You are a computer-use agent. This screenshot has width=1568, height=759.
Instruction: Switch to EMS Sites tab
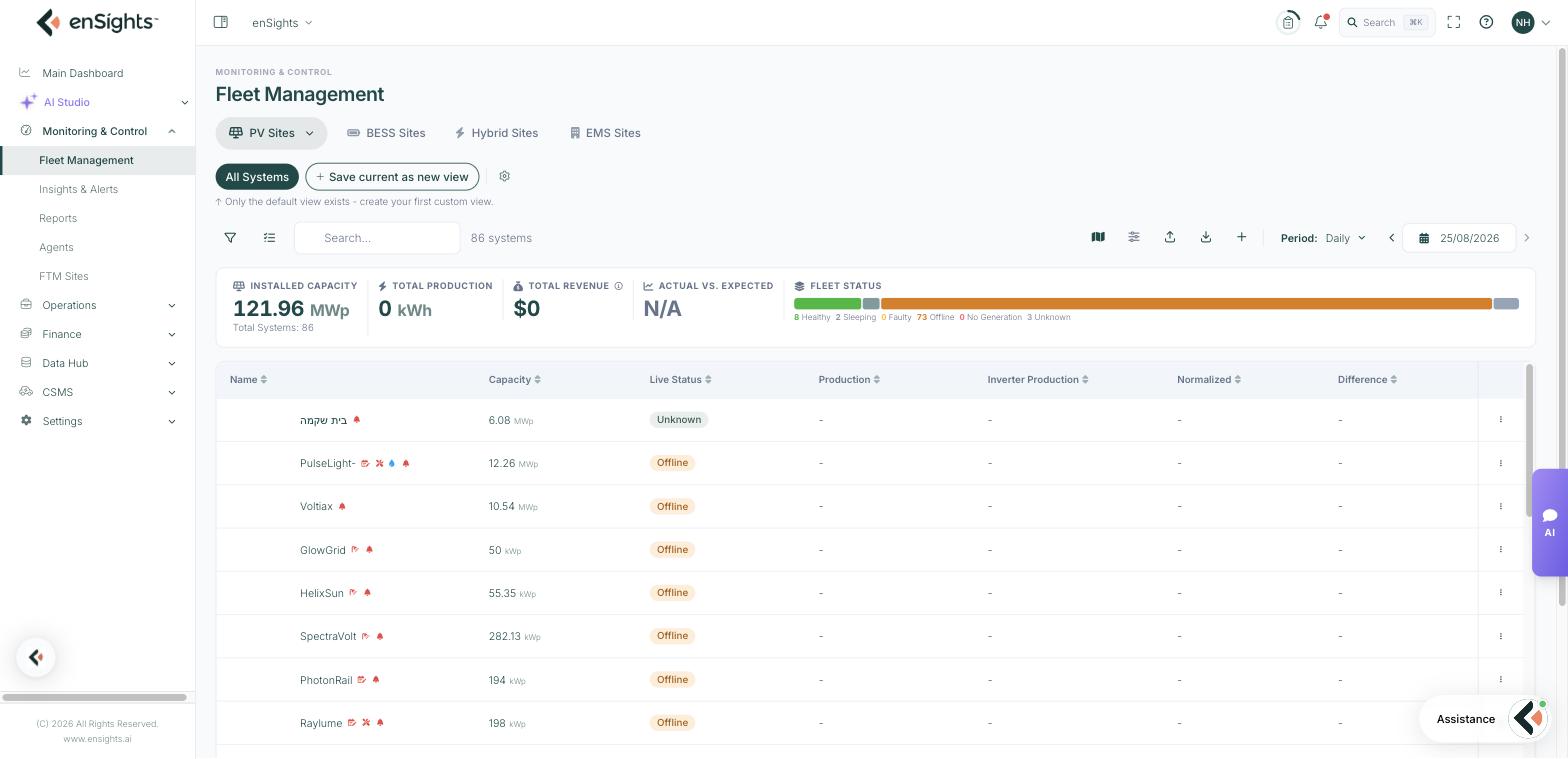pyautogui.click(x=605, y=133)
